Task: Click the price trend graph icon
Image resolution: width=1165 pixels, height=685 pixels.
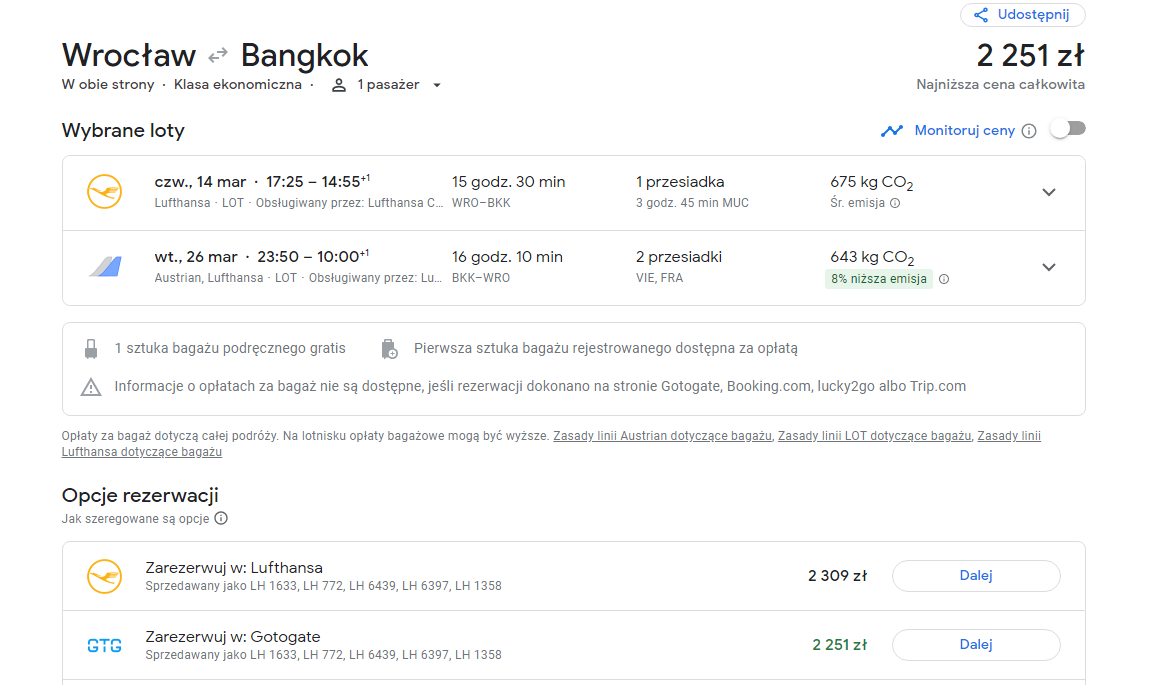Action: 892,131
